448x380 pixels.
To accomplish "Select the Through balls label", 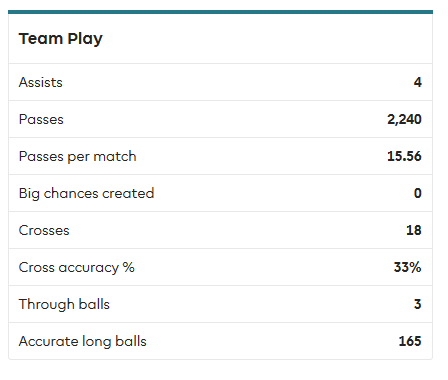I will pyautogui.click(x=64, y=305).
